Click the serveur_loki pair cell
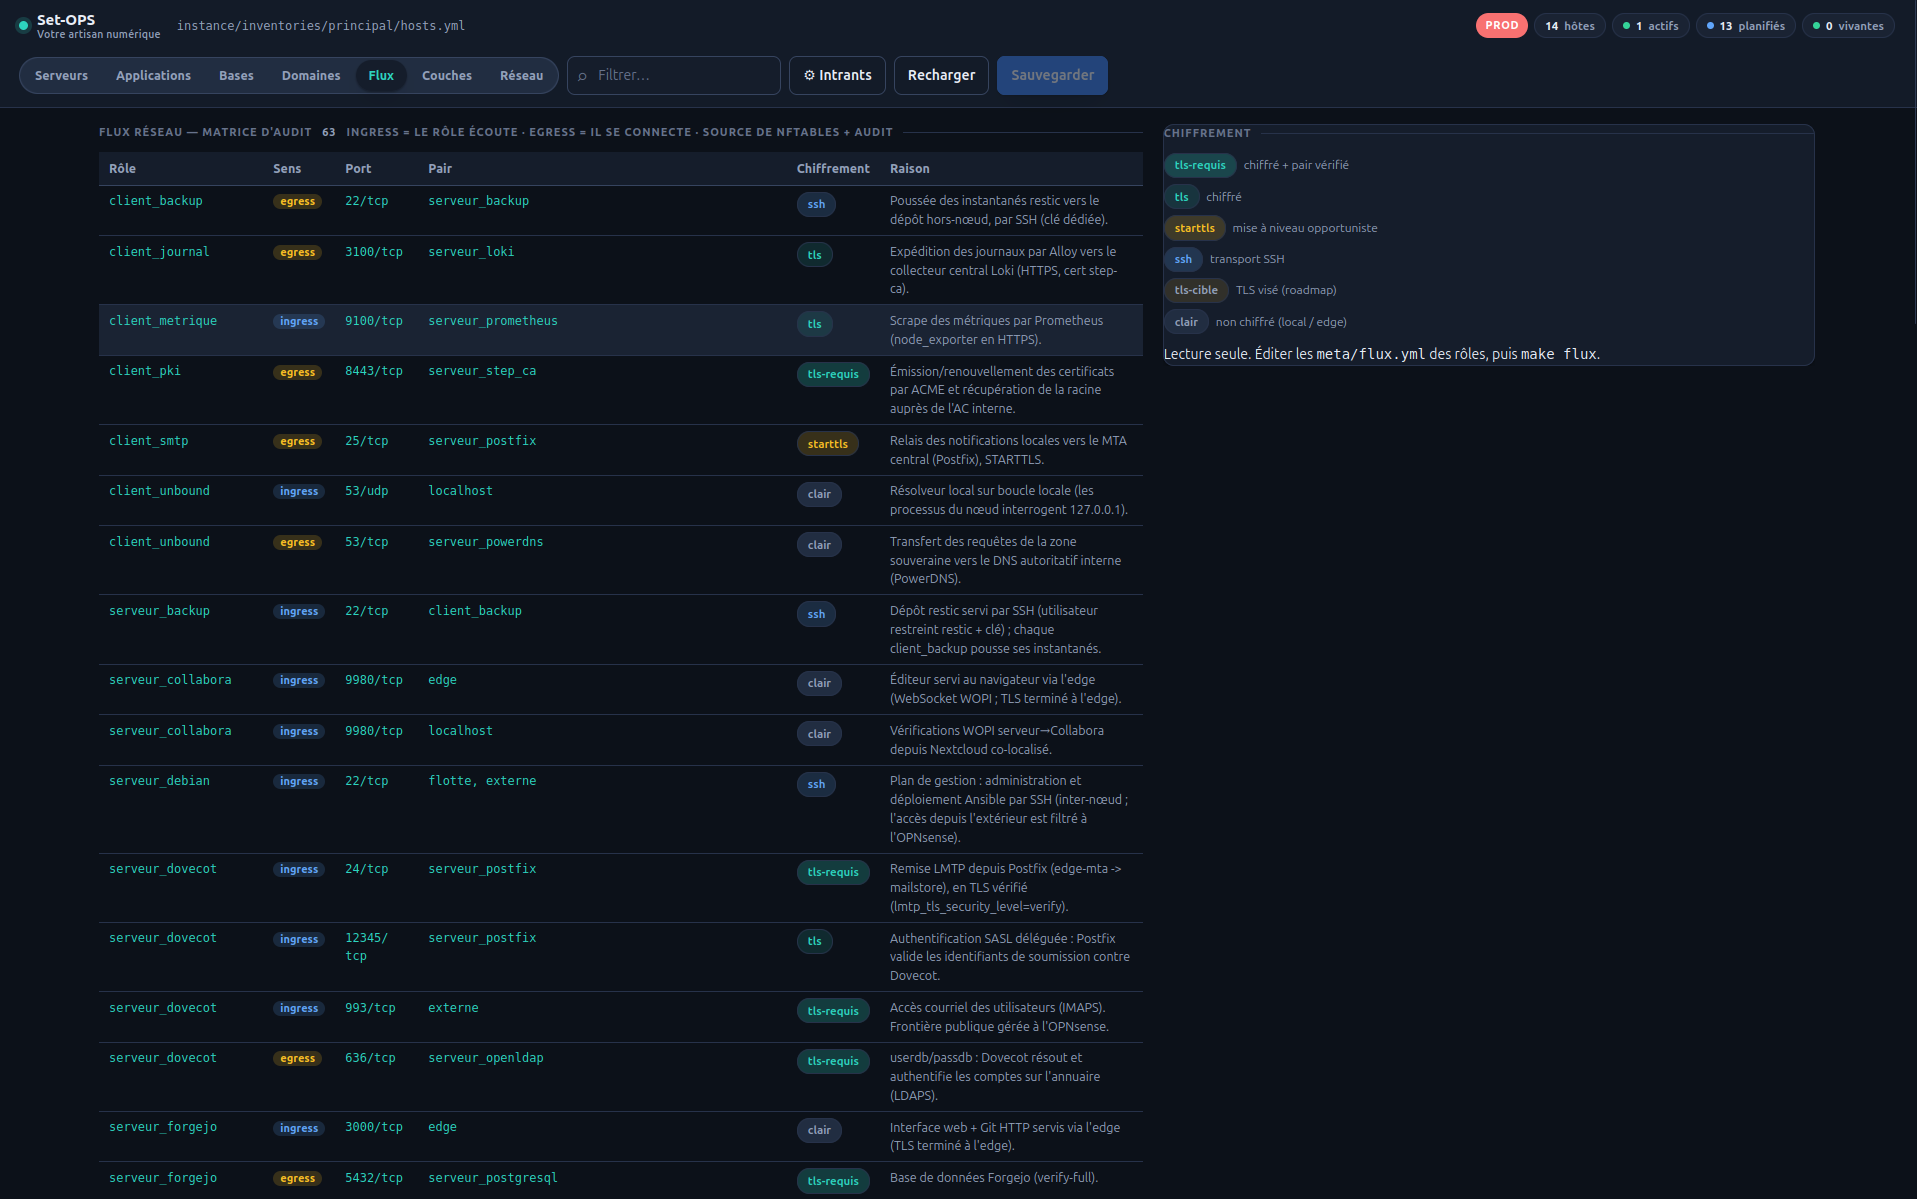This screenshot has height=1199, width=1917. point(471,252)
